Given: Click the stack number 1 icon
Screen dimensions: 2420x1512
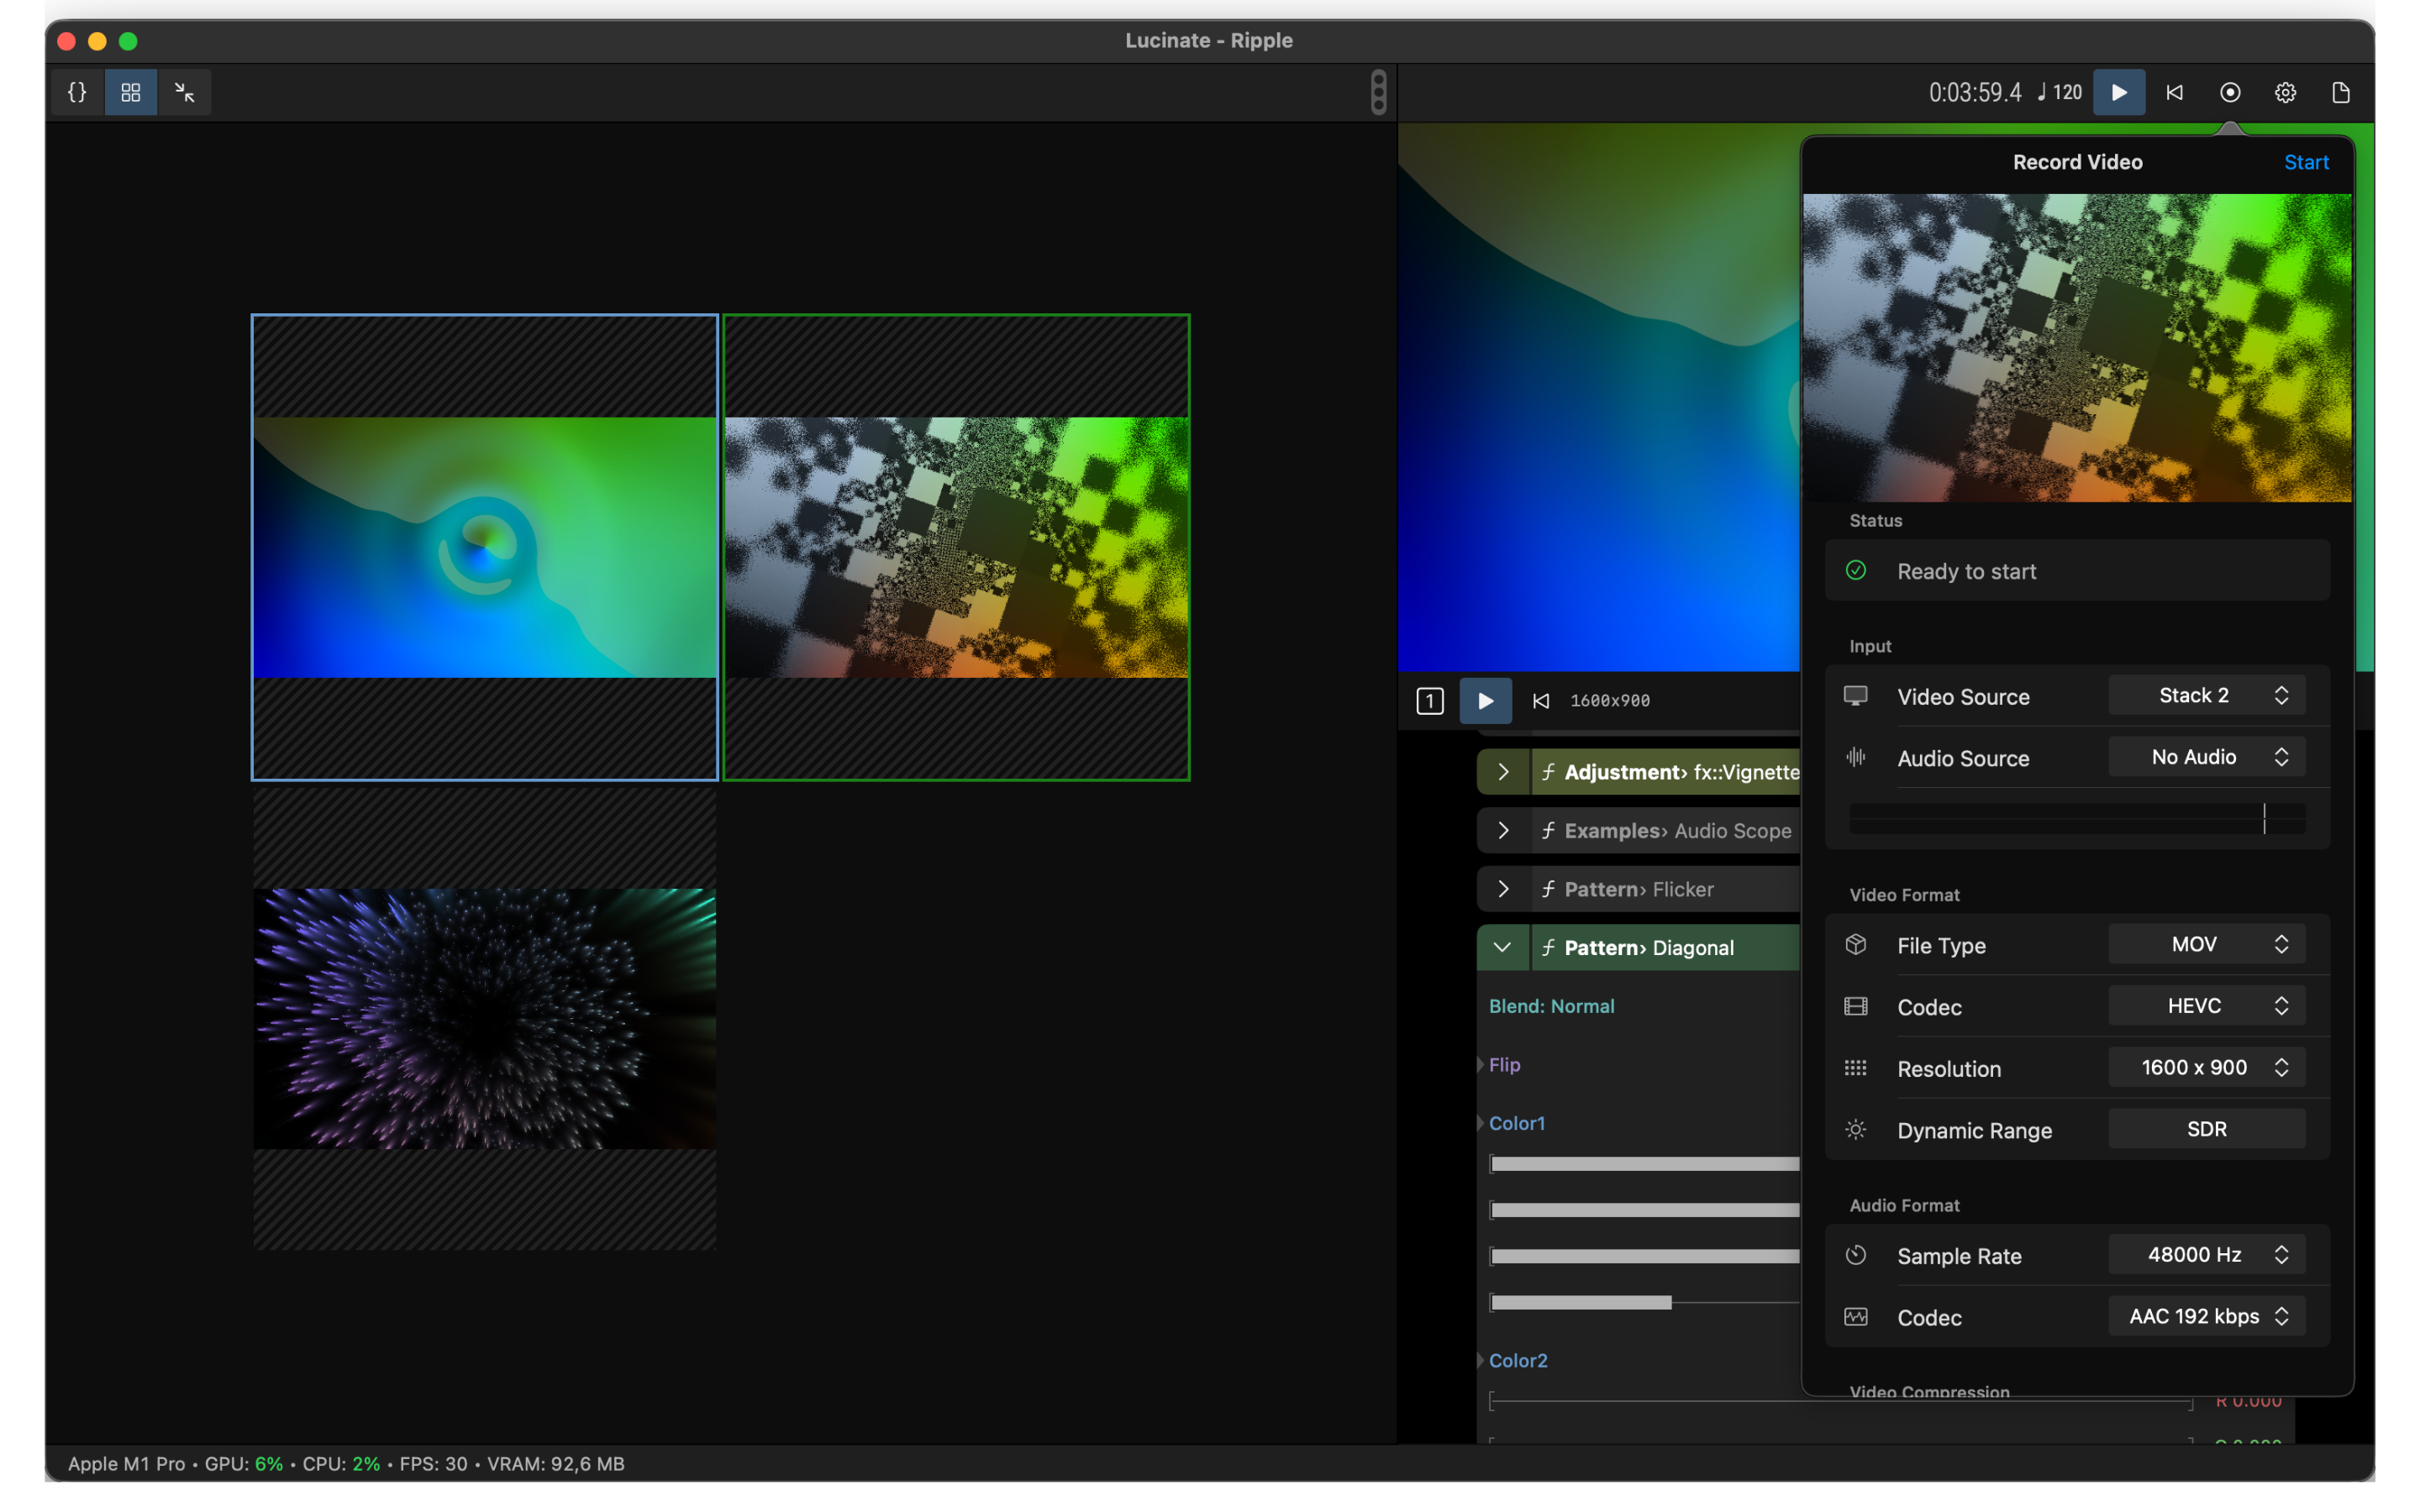Looking at the screenshot, I should [1430, 701].
